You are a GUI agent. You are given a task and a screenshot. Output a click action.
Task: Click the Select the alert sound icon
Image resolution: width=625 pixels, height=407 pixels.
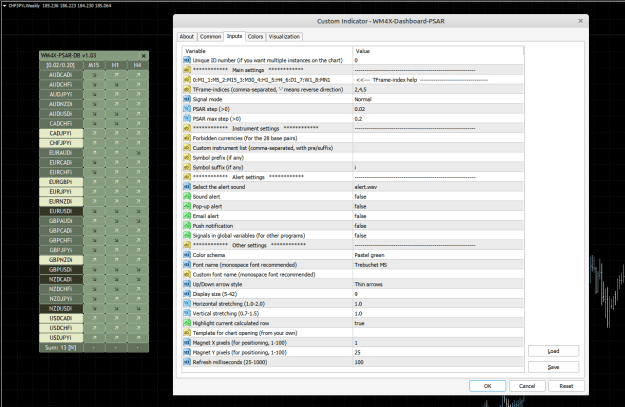pos(187,187)
